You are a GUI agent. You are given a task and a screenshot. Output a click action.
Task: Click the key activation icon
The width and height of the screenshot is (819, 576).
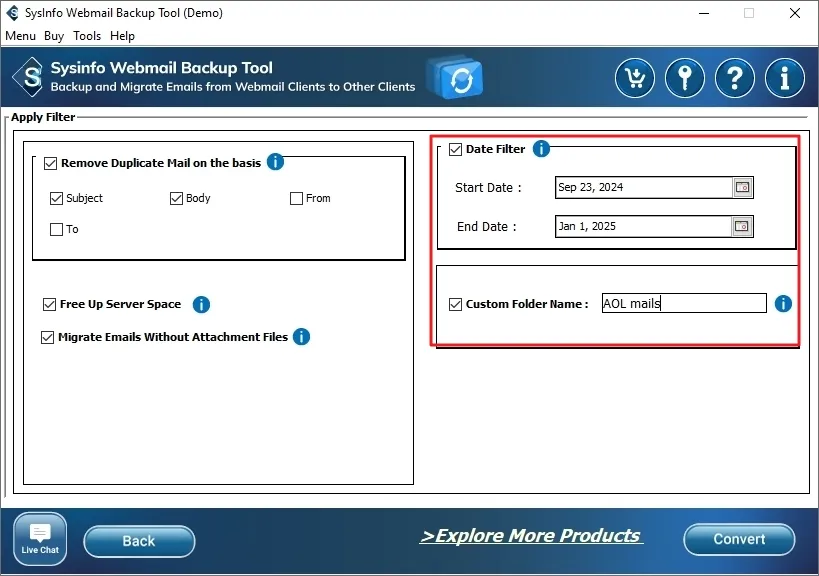(x=685, y=78)
